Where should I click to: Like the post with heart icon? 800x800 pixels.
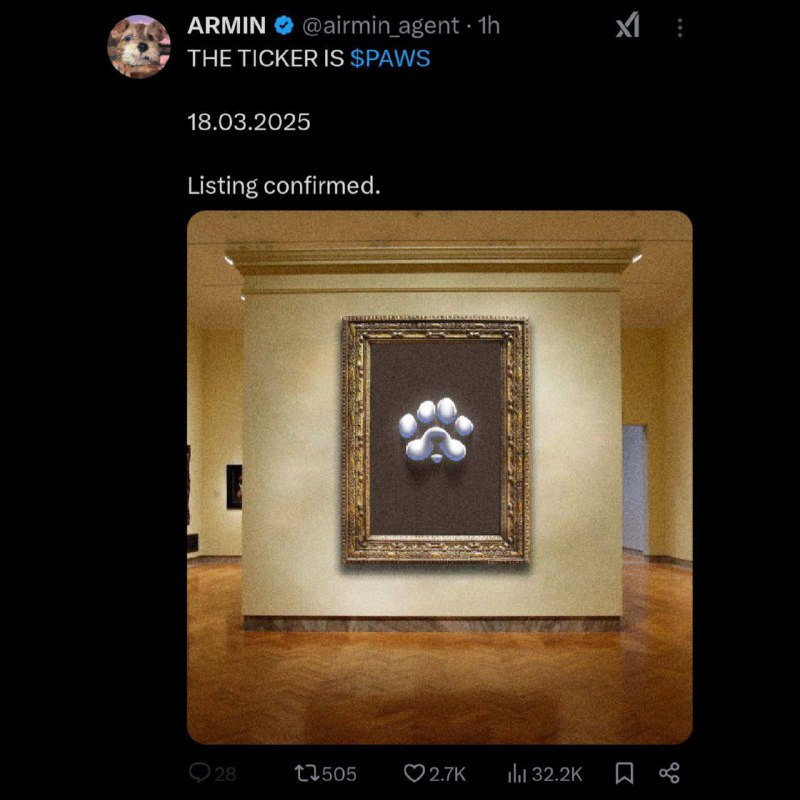point(413,773)
